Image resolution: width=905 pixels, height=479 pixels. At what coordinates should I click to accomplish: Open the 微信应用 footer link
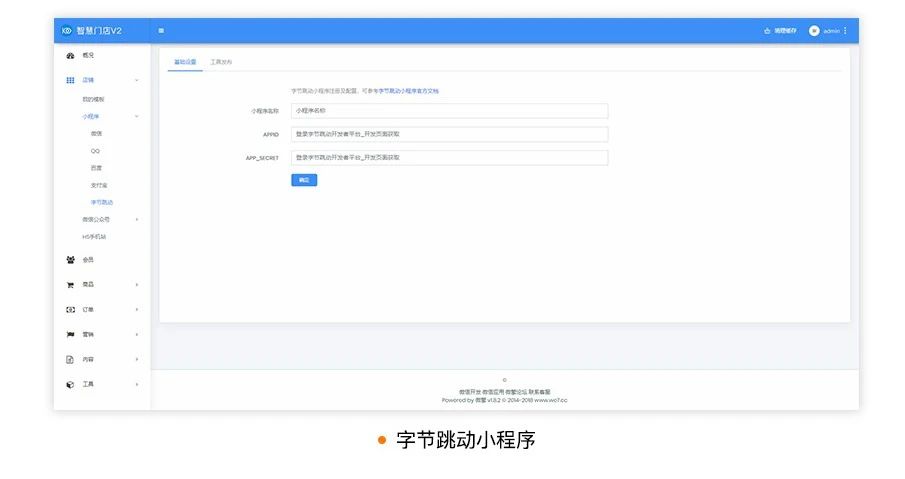(x=493, y=392)
